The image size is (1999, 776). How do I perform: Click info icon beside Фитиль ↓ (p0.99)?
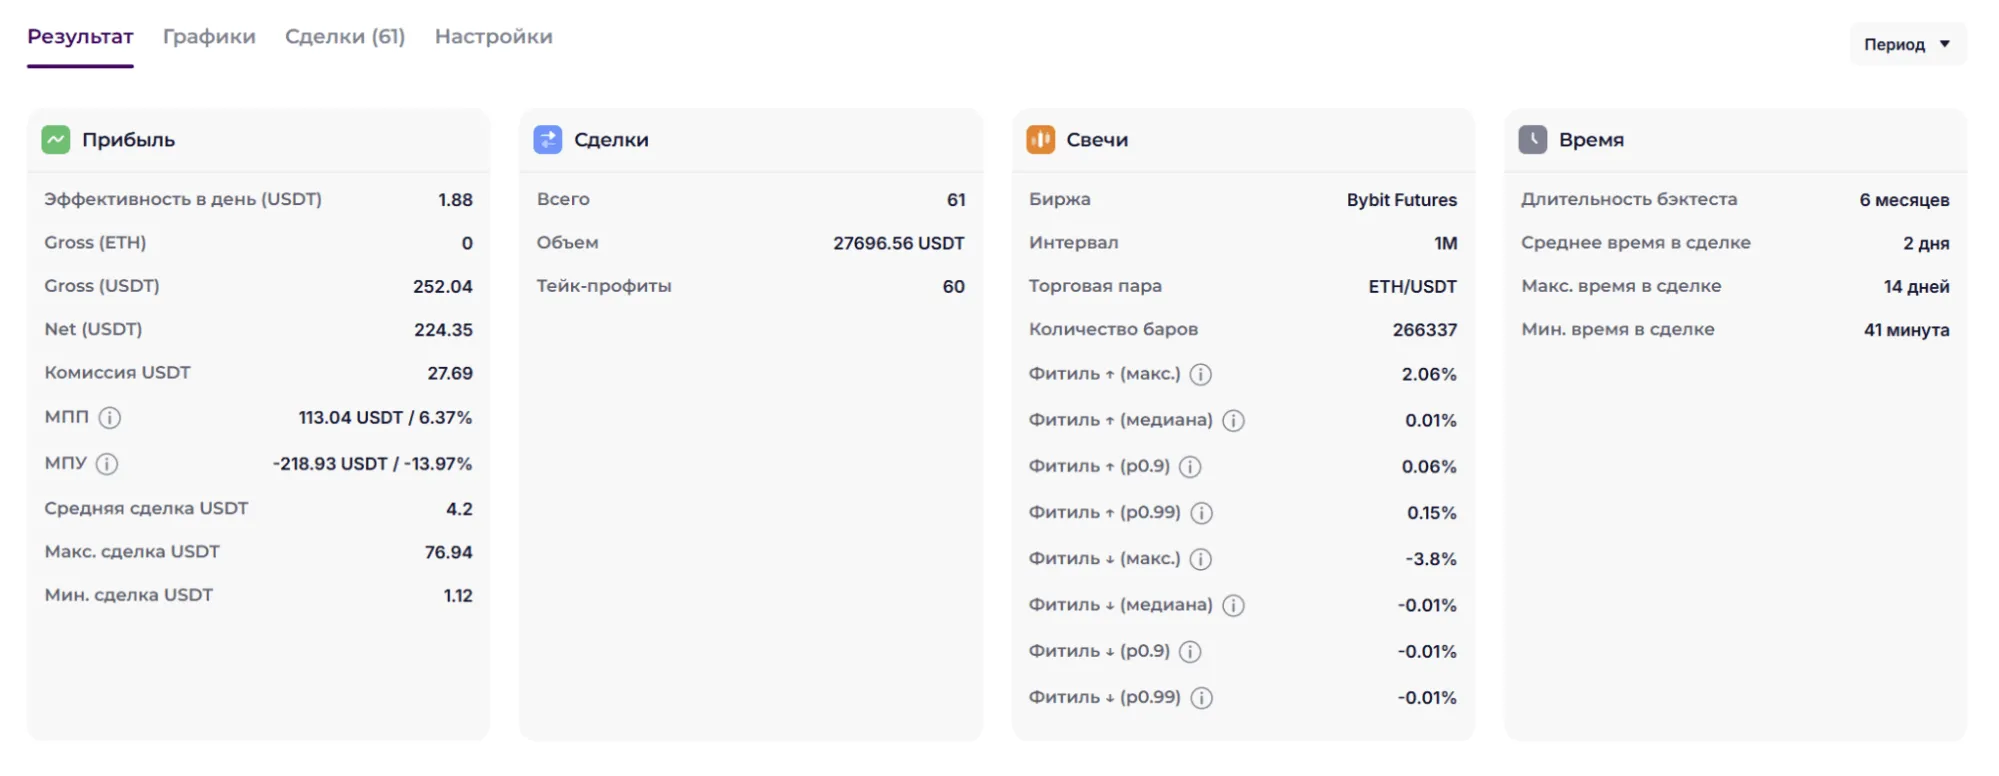point(1202,698)
